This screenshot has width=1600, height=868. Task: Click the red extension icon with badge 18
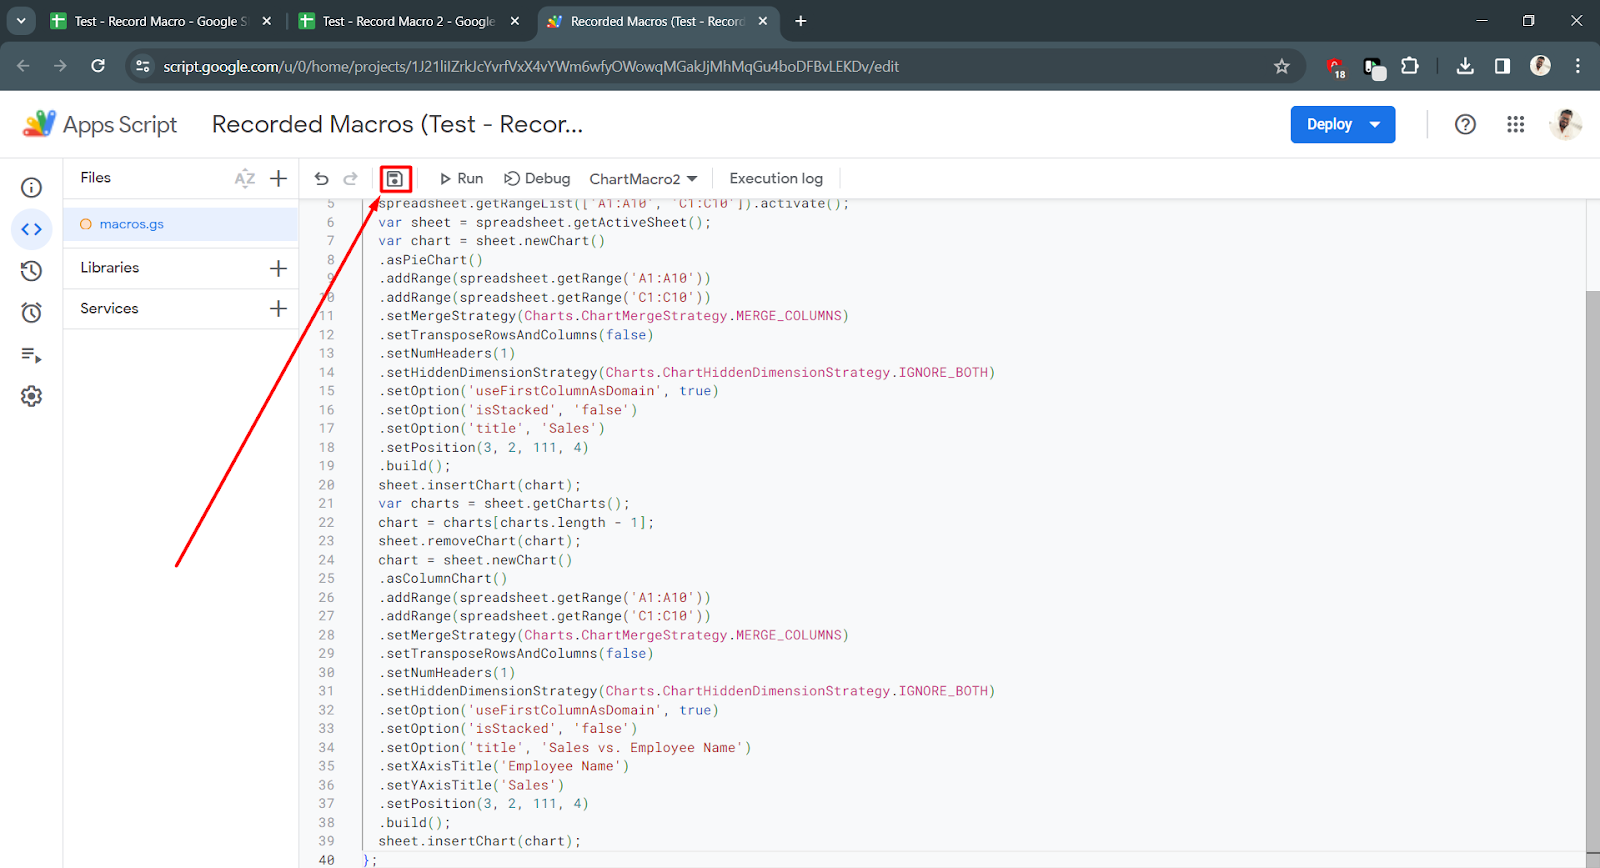pos(1336,68)
